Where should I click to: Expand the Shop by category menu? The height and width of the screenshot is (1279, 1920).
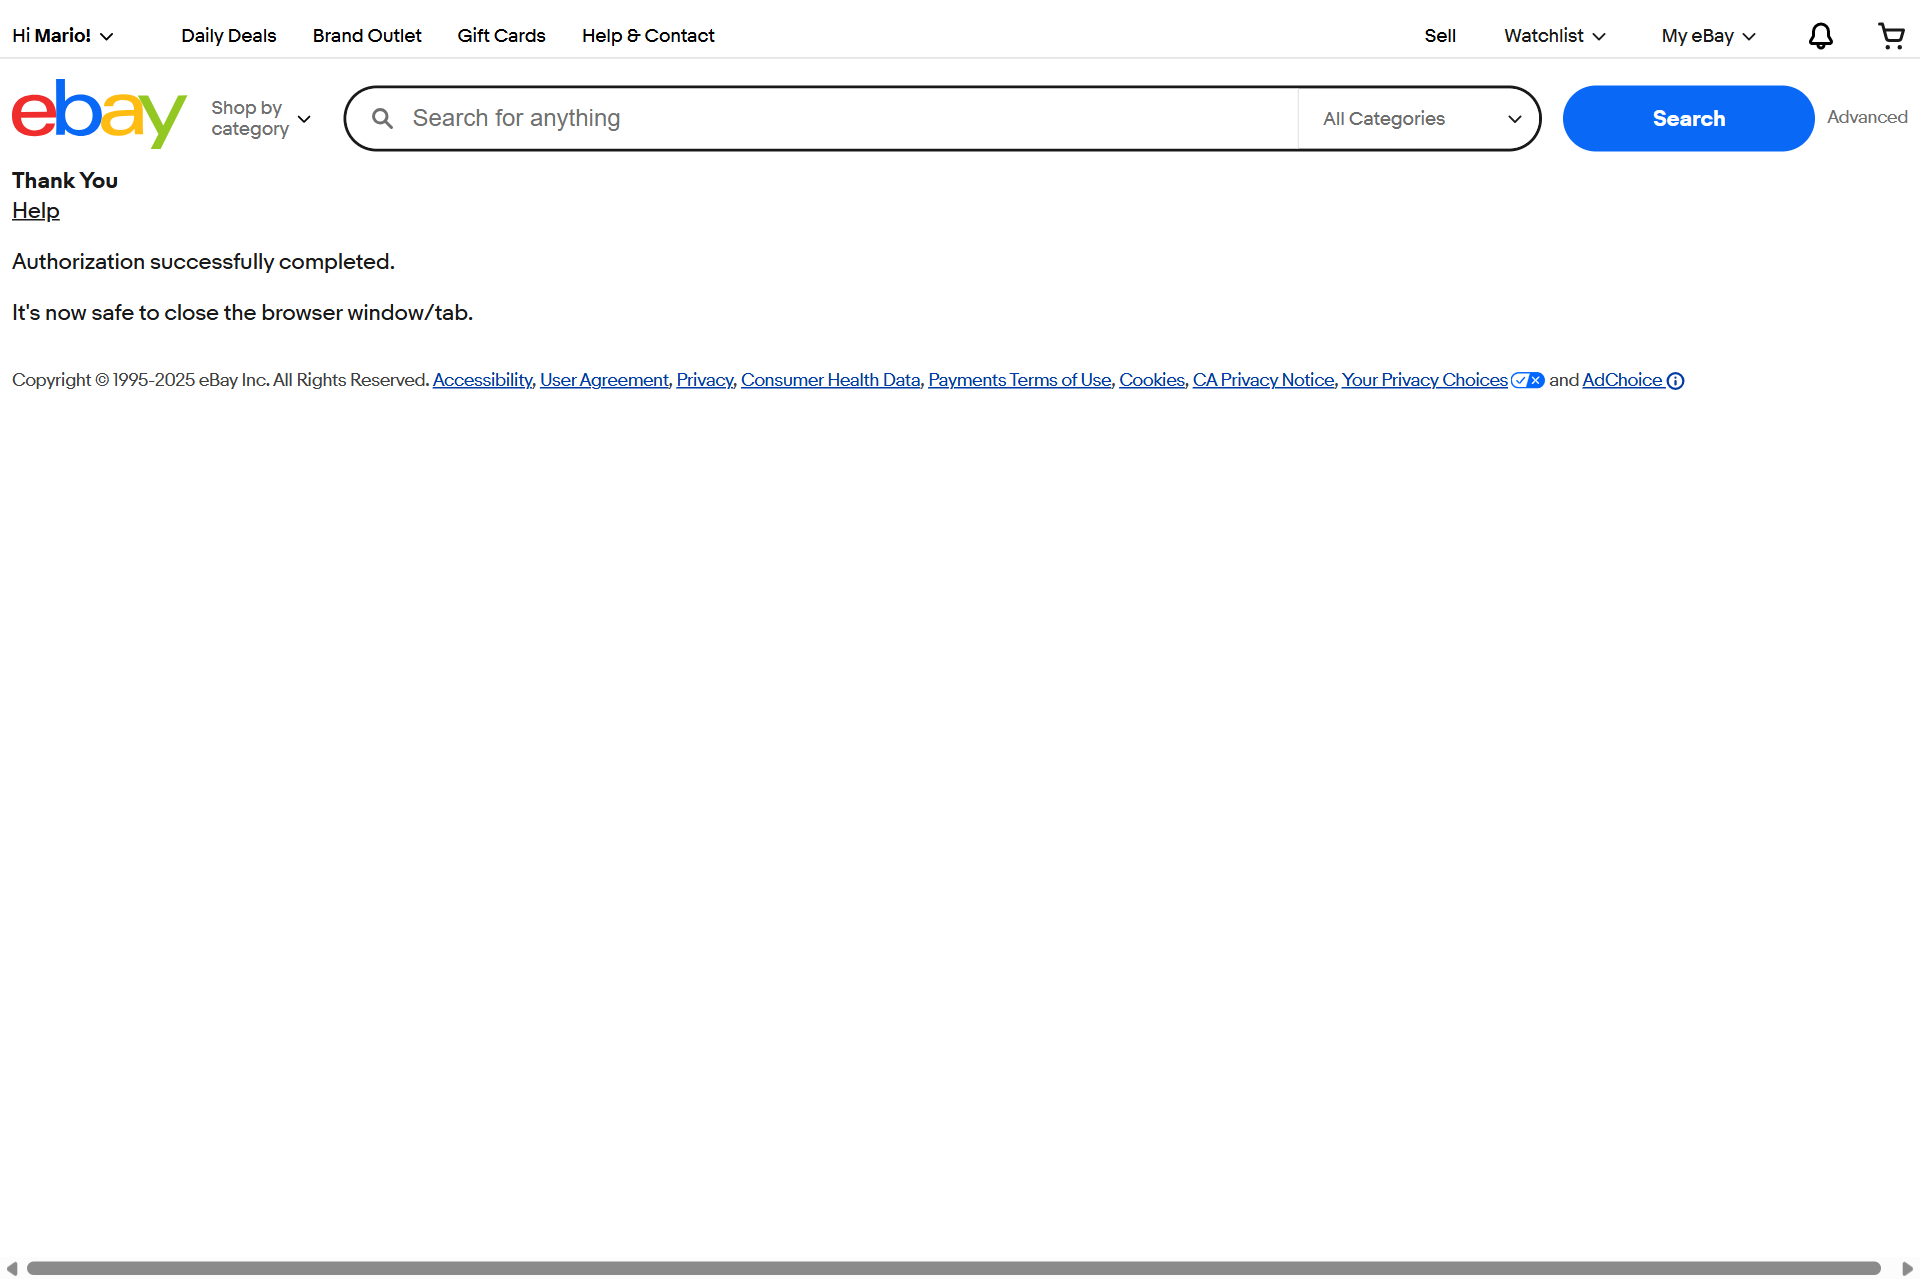[x=258, y=117]
